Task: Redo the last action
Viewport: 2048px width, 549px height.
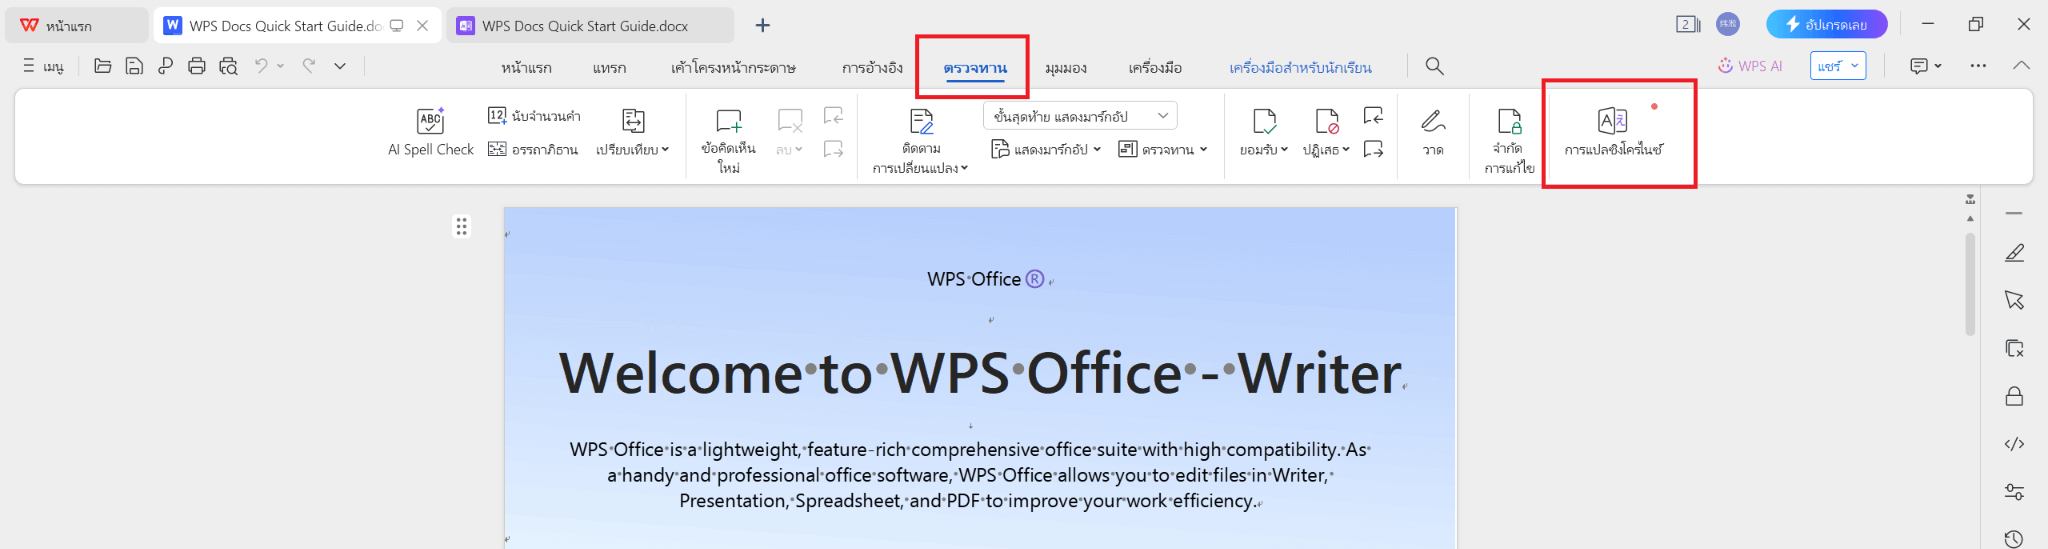Action: 309,66
